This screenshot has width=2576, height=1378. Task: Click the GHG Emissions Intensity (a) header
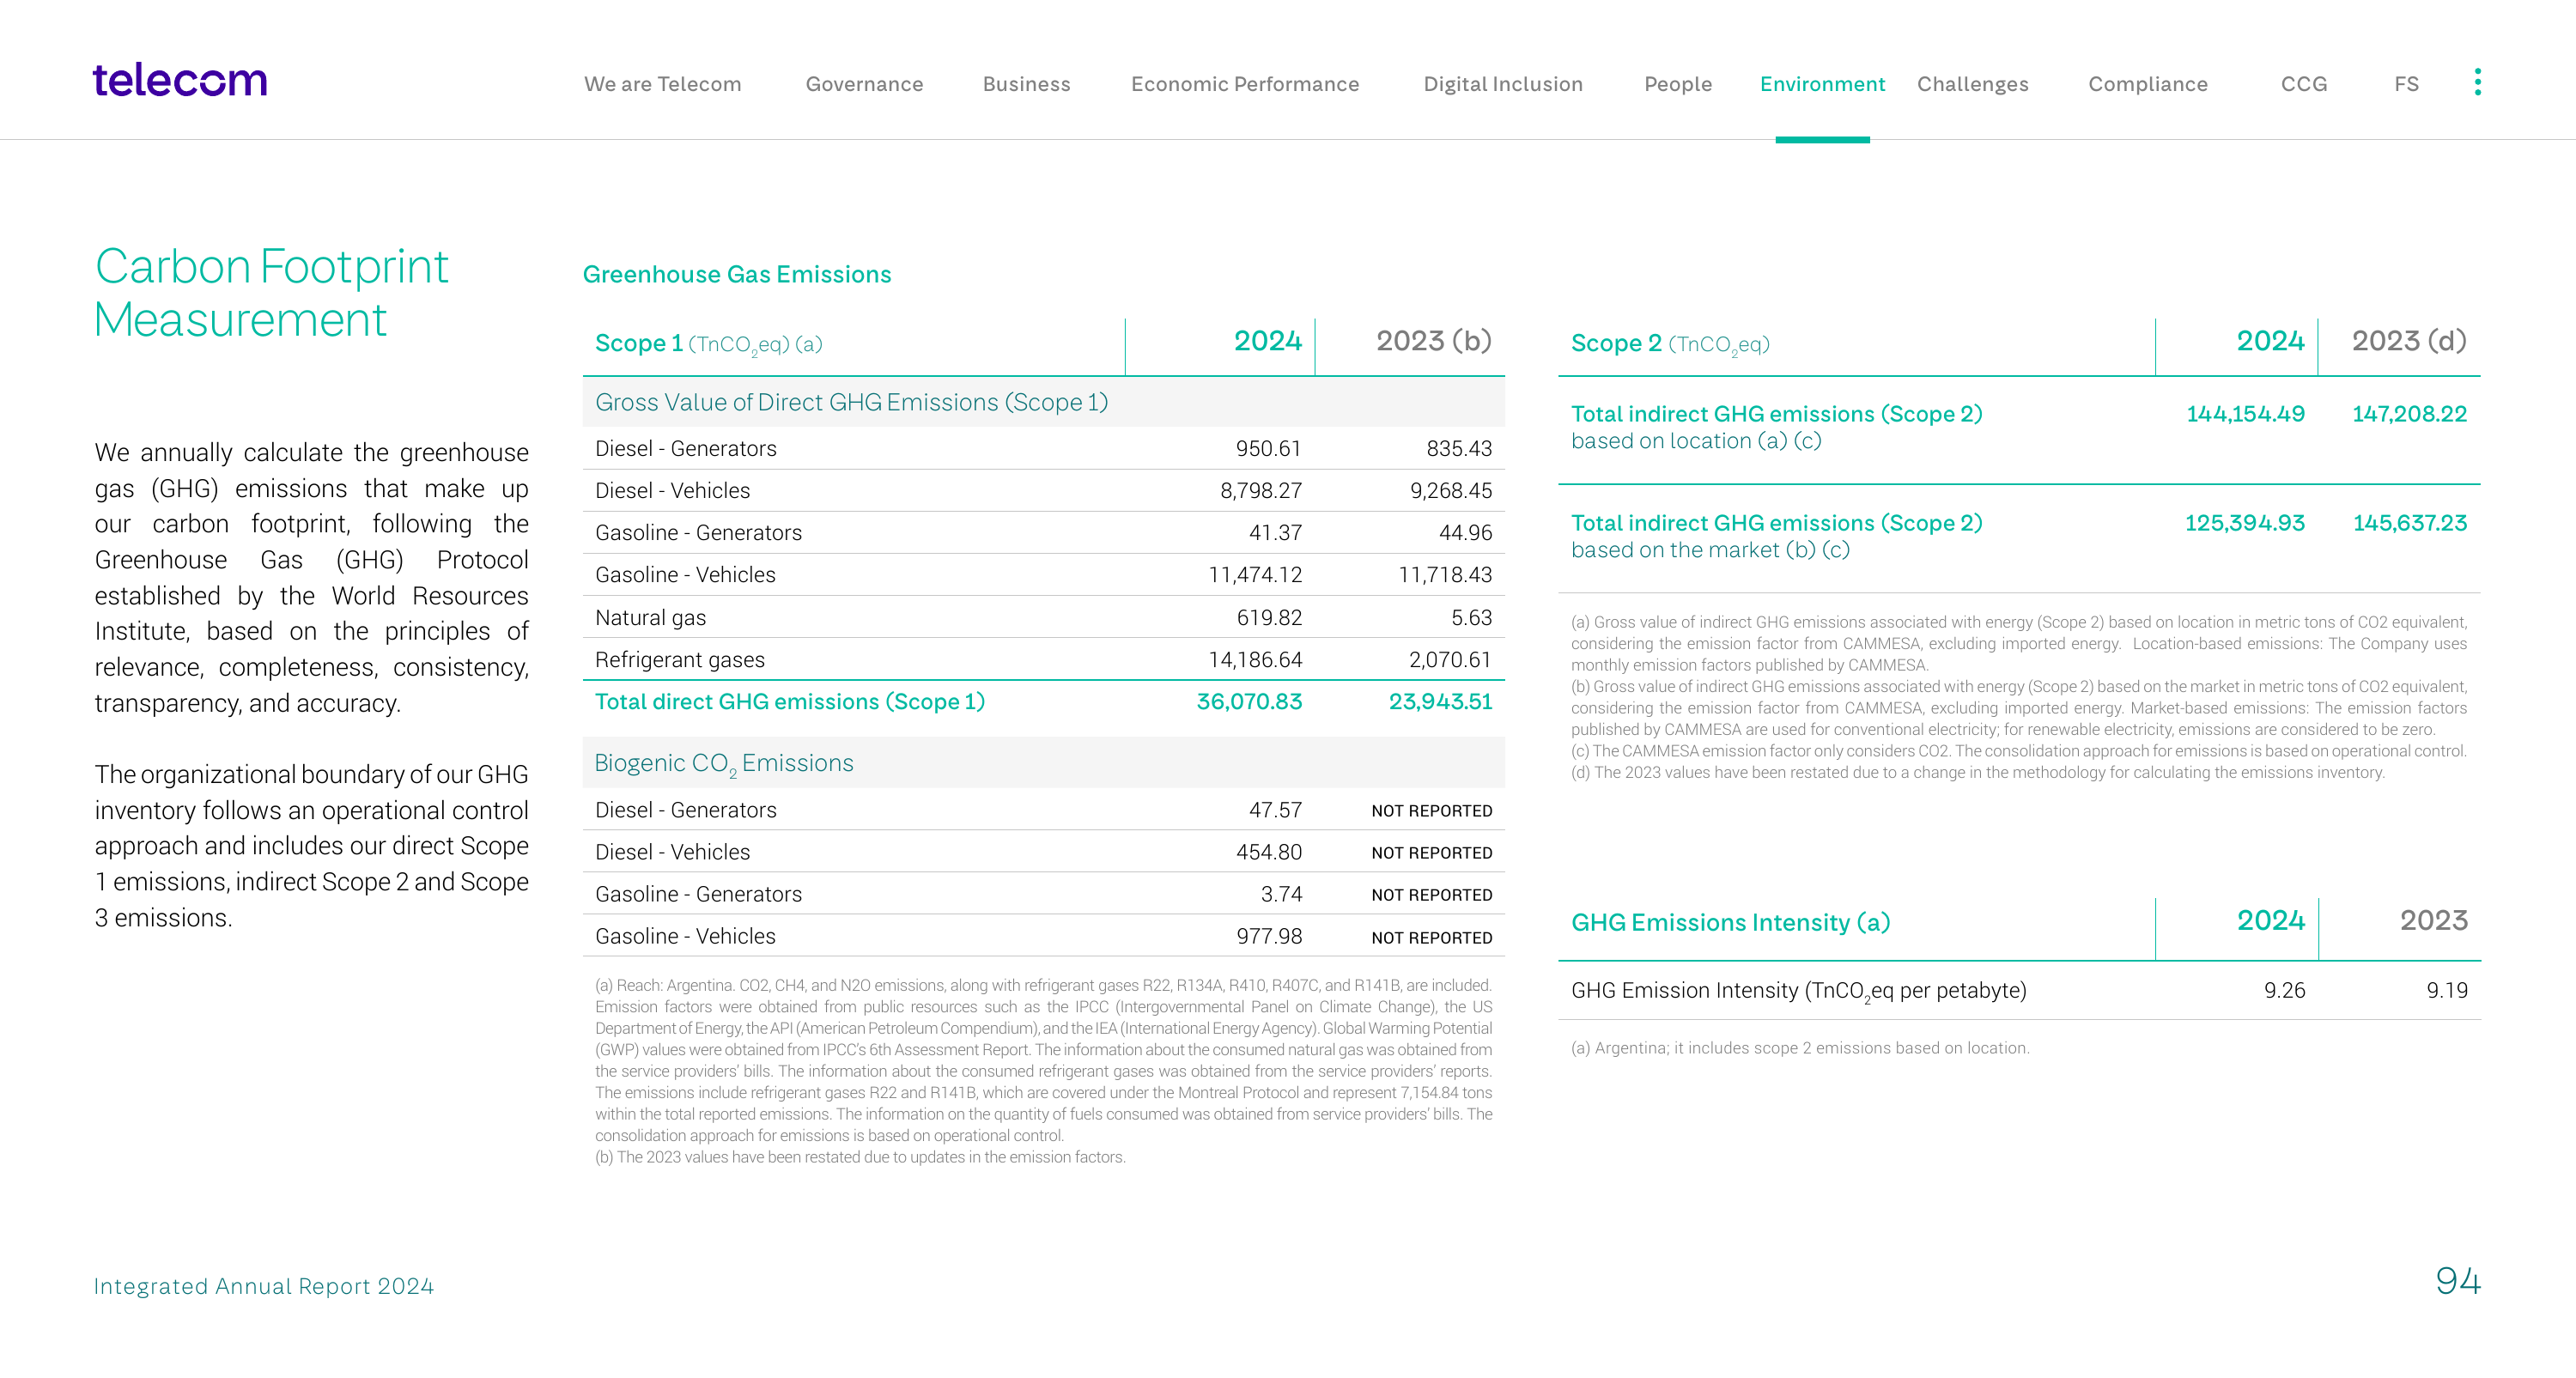tap(1730, 922)
